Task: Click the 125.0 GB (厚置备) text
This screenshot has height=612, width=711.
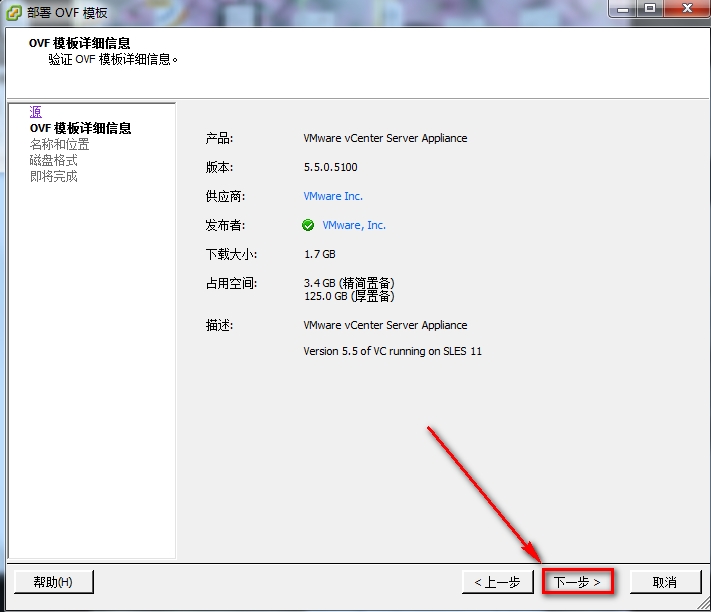Action: pyautogui.click(x=349, y=296)
